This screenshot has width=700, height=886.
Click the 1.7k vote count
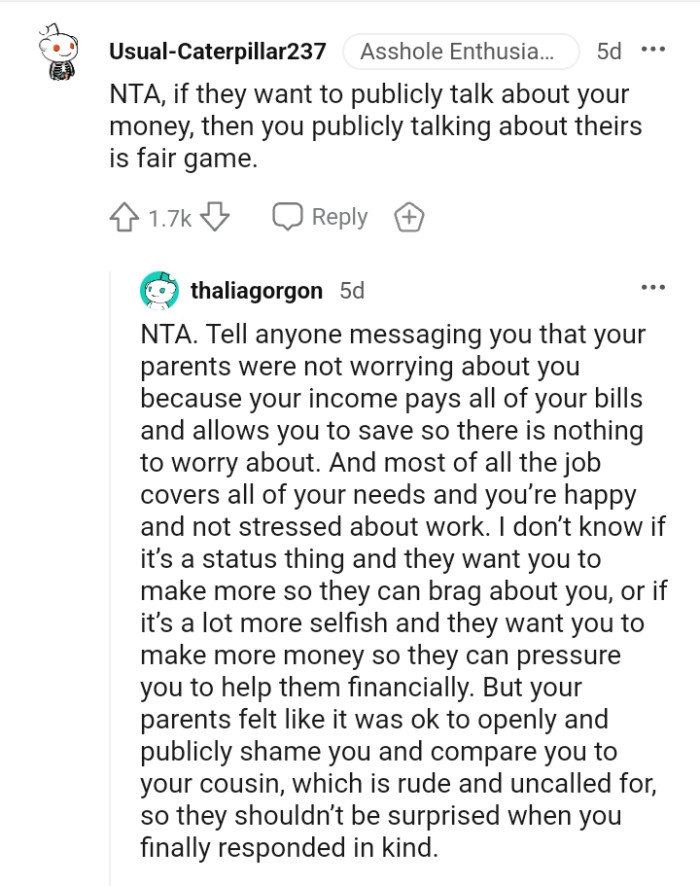172,217
